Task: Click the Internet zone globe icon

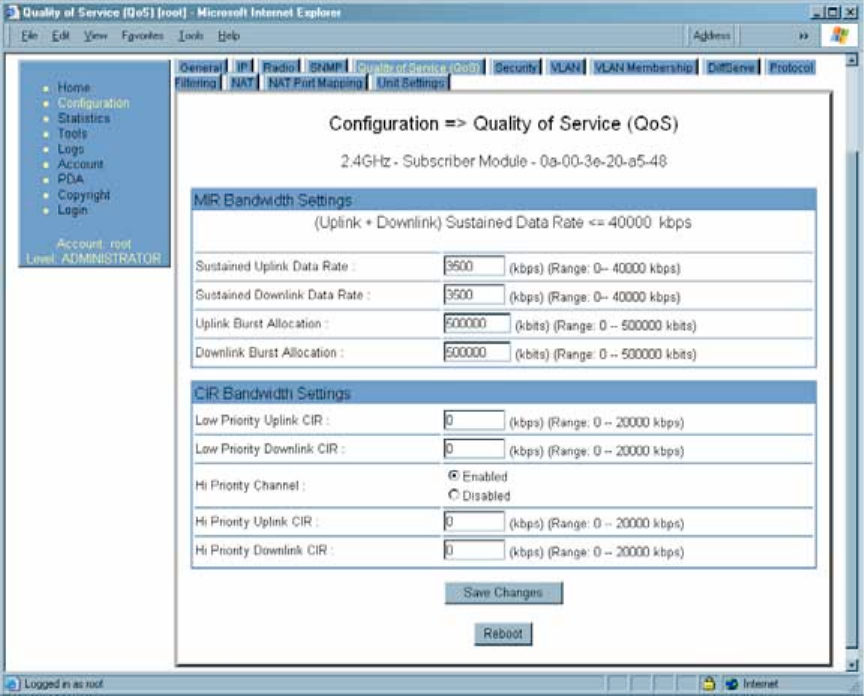Action: click(x=732, y=684)
